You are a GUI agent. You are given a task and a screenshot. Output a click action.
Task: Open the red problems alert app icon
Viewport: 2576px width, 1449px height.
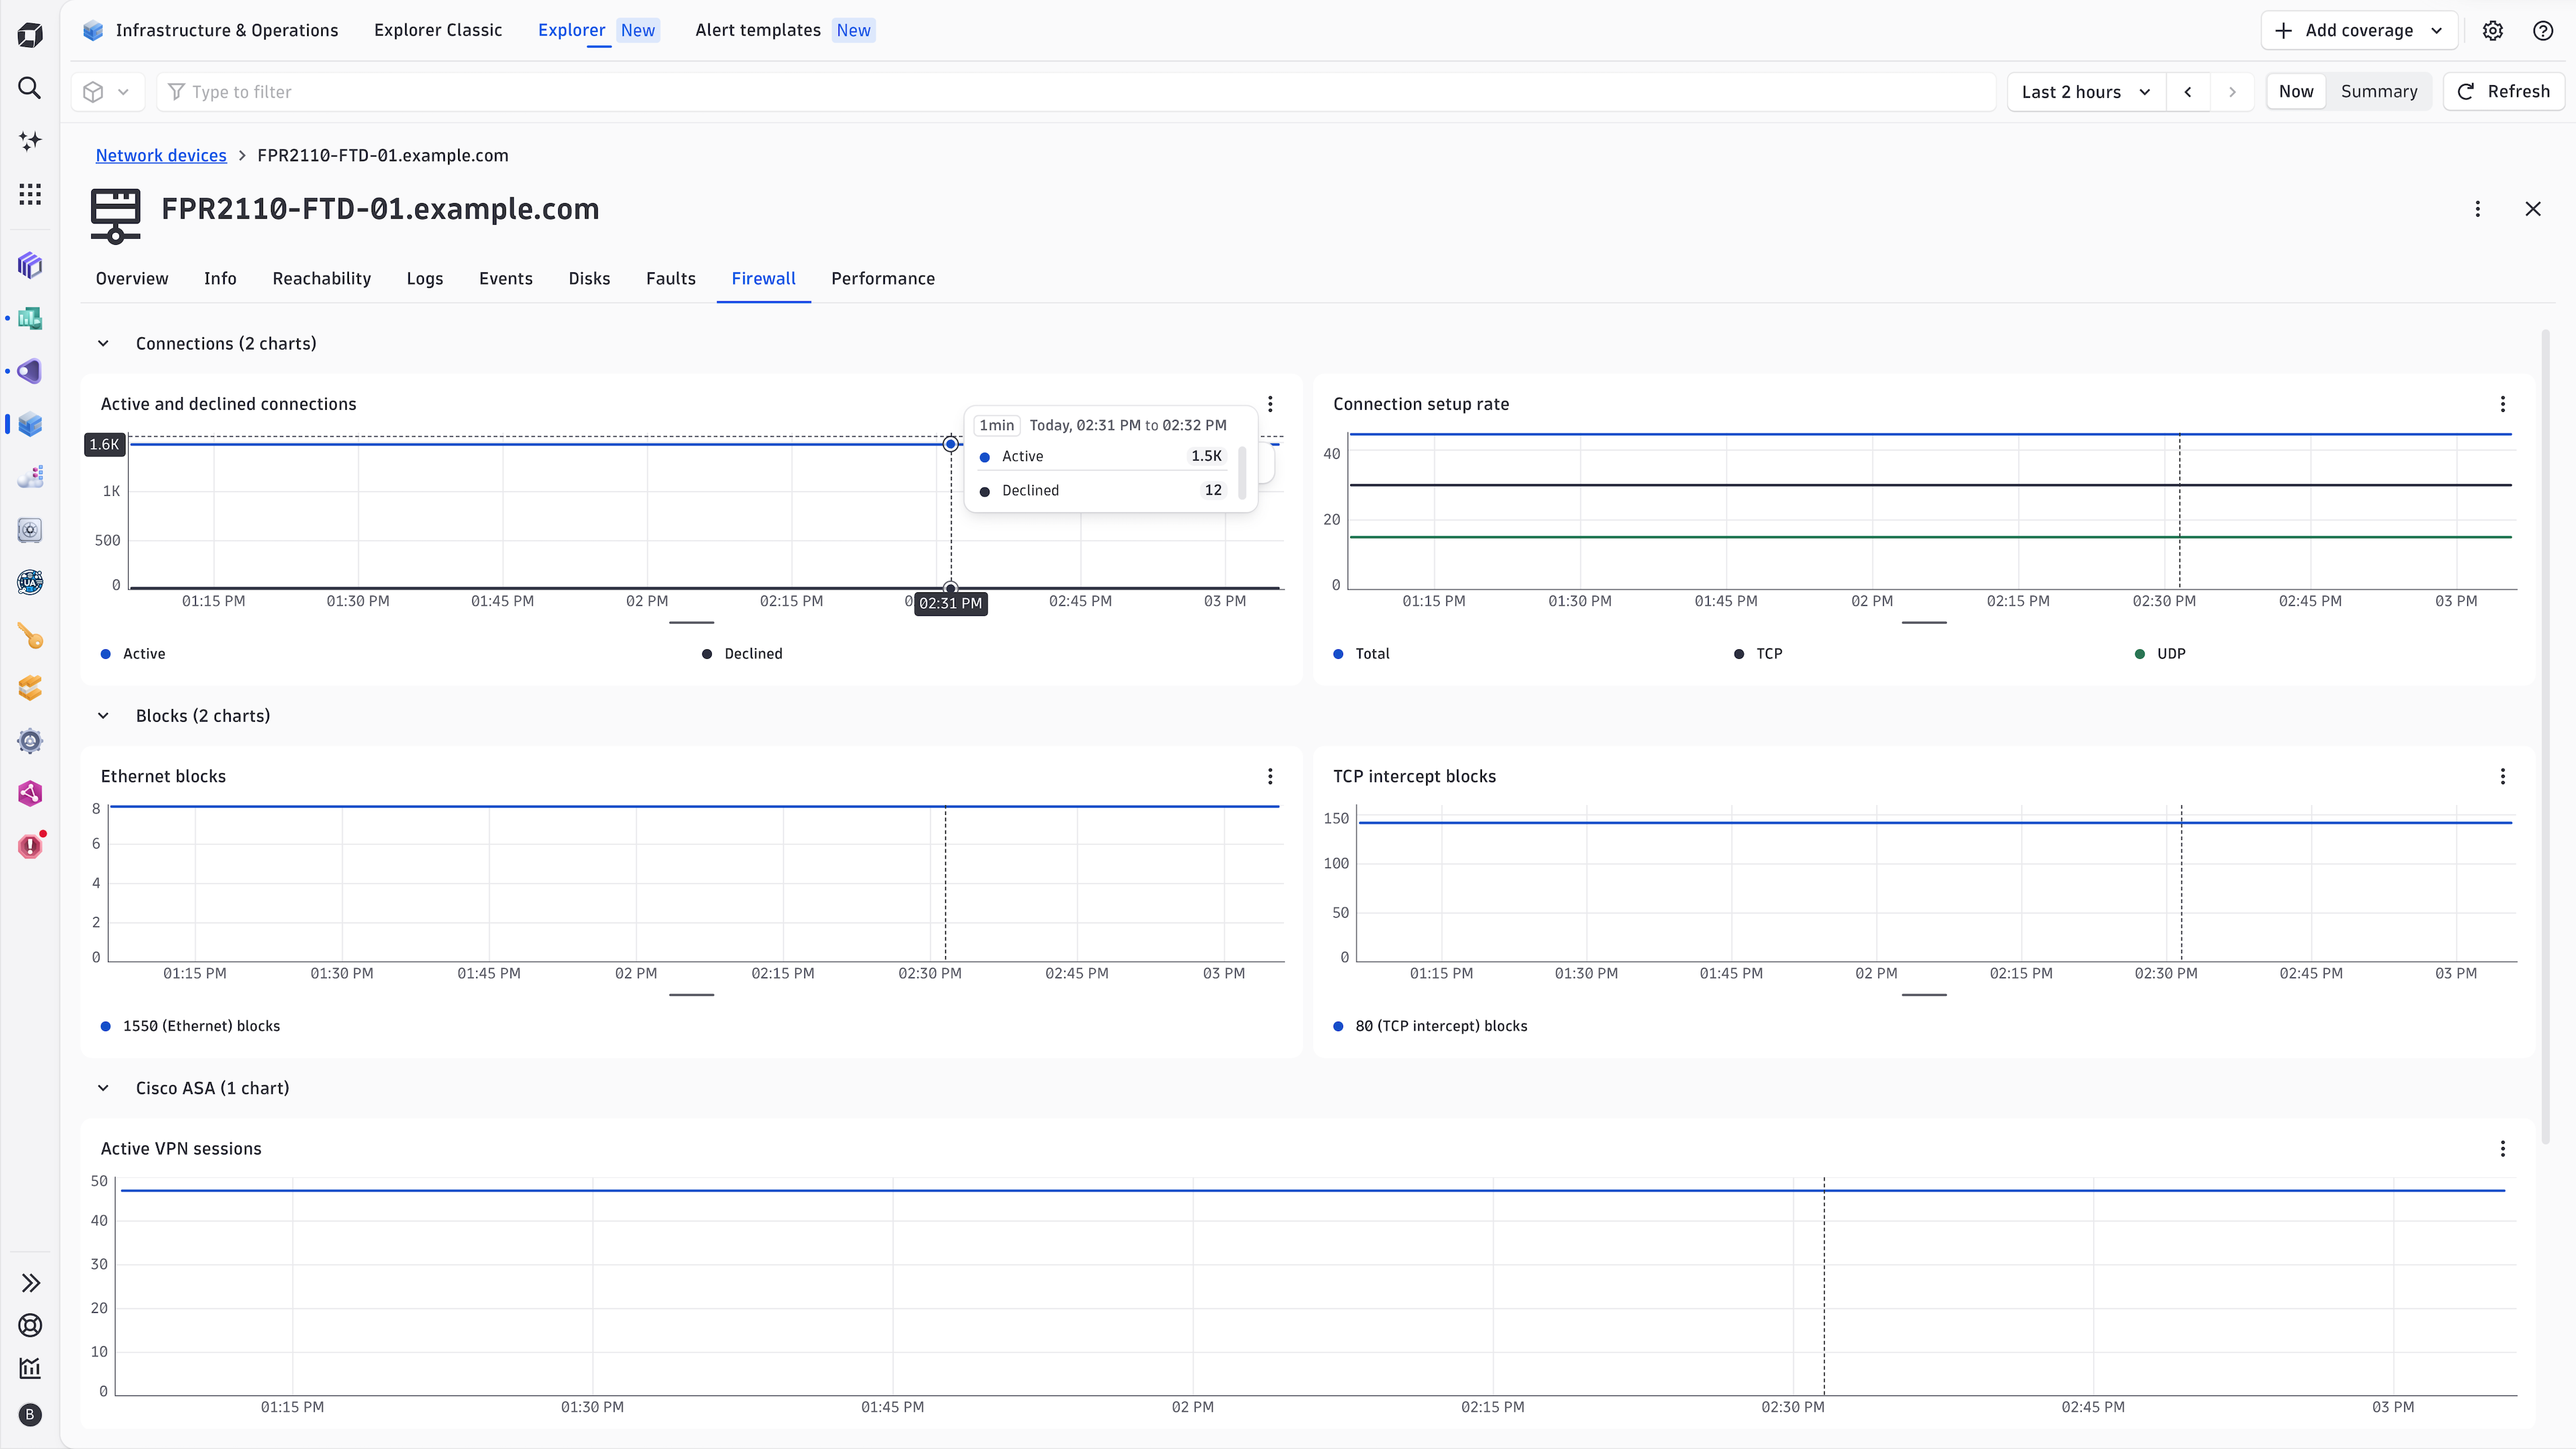(30, 846)
